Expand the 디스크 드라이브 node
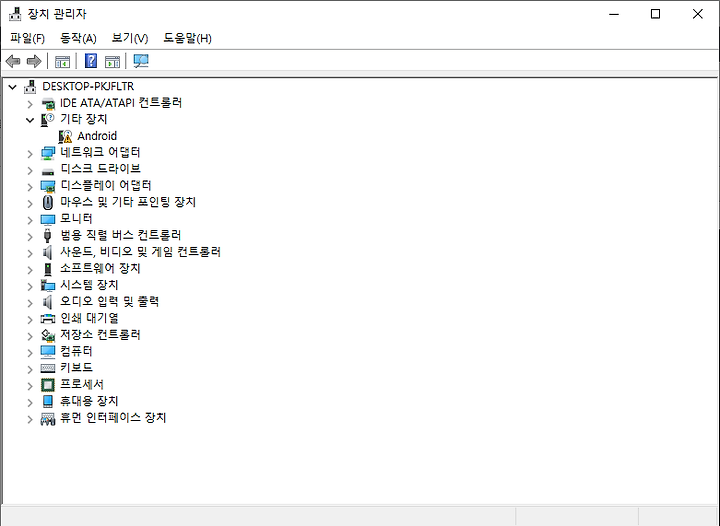This screenshot has height=526, width=720. pos(30,170)
